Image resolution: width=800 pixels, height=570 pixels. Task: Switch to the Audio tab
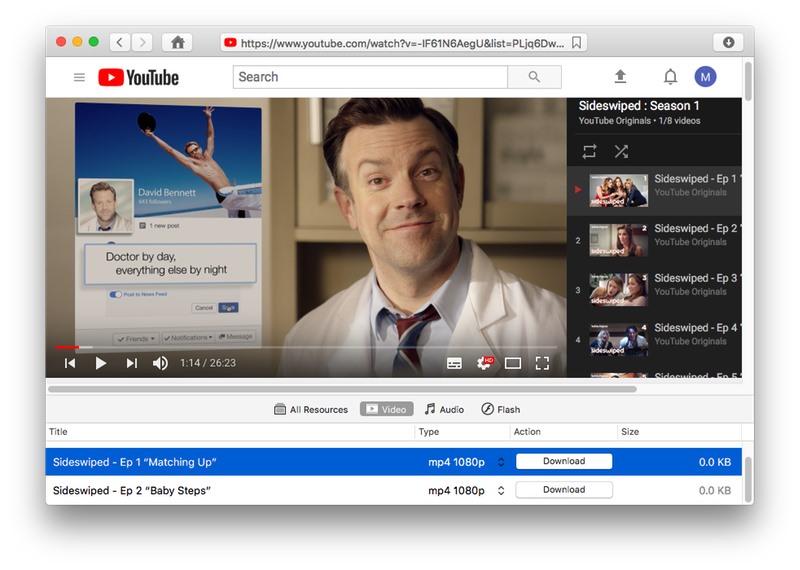pos(444,409)
